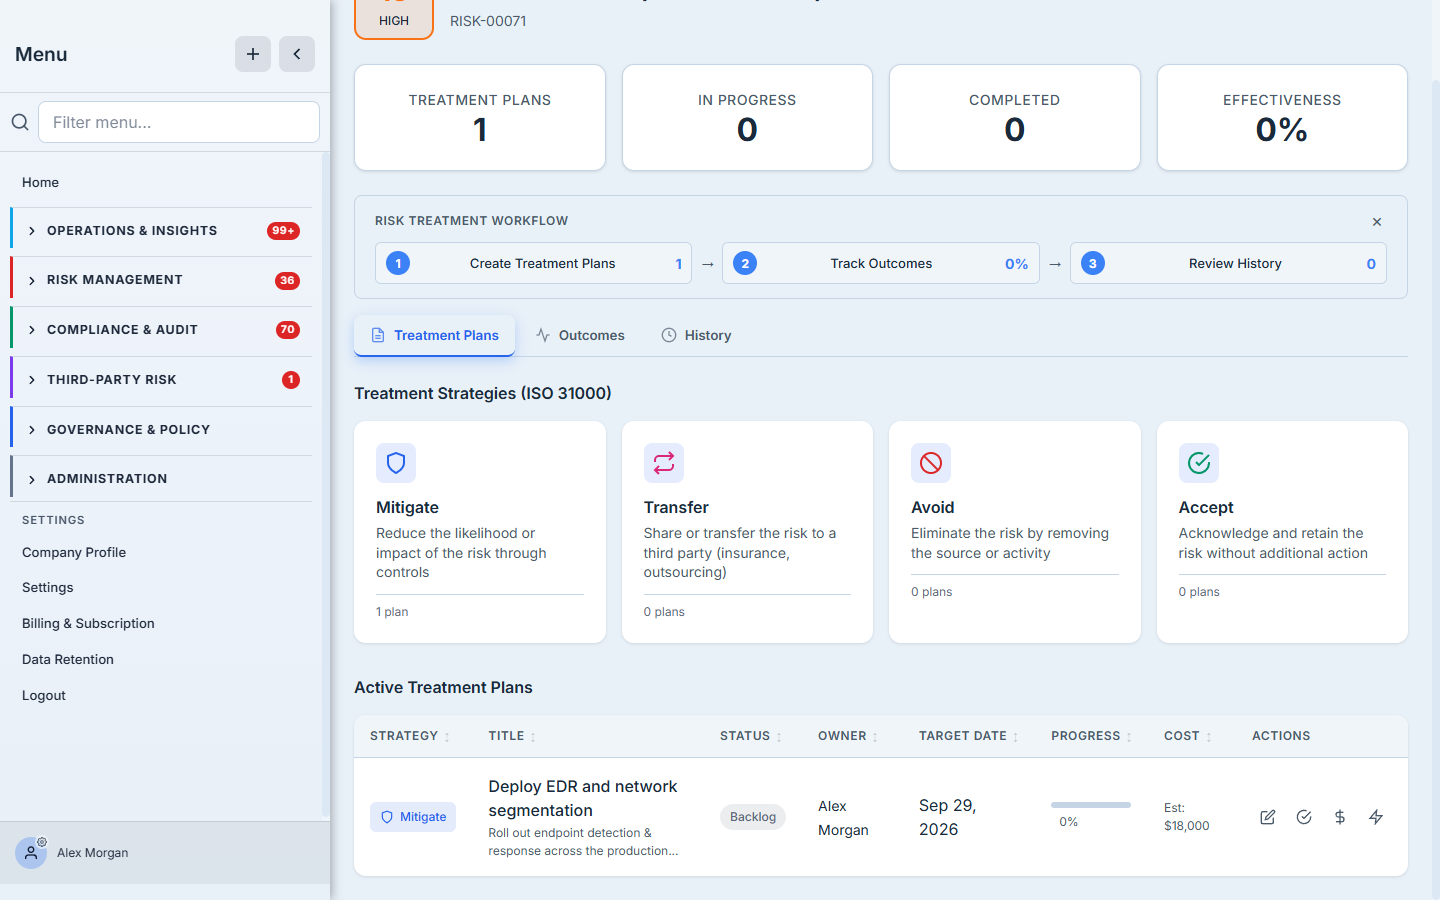
Task: Click the Mitigate tag in the plan row
Action: tap(413, 817)
